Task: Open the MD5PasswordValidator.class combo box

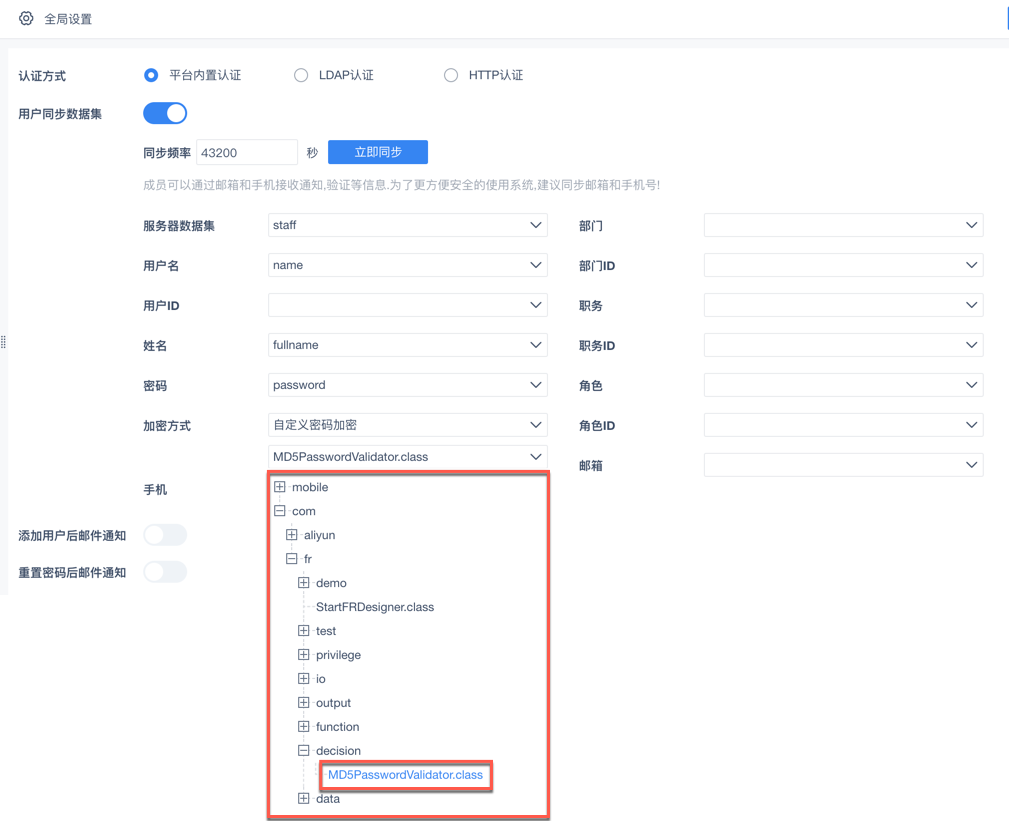Action: coord(407,457)
